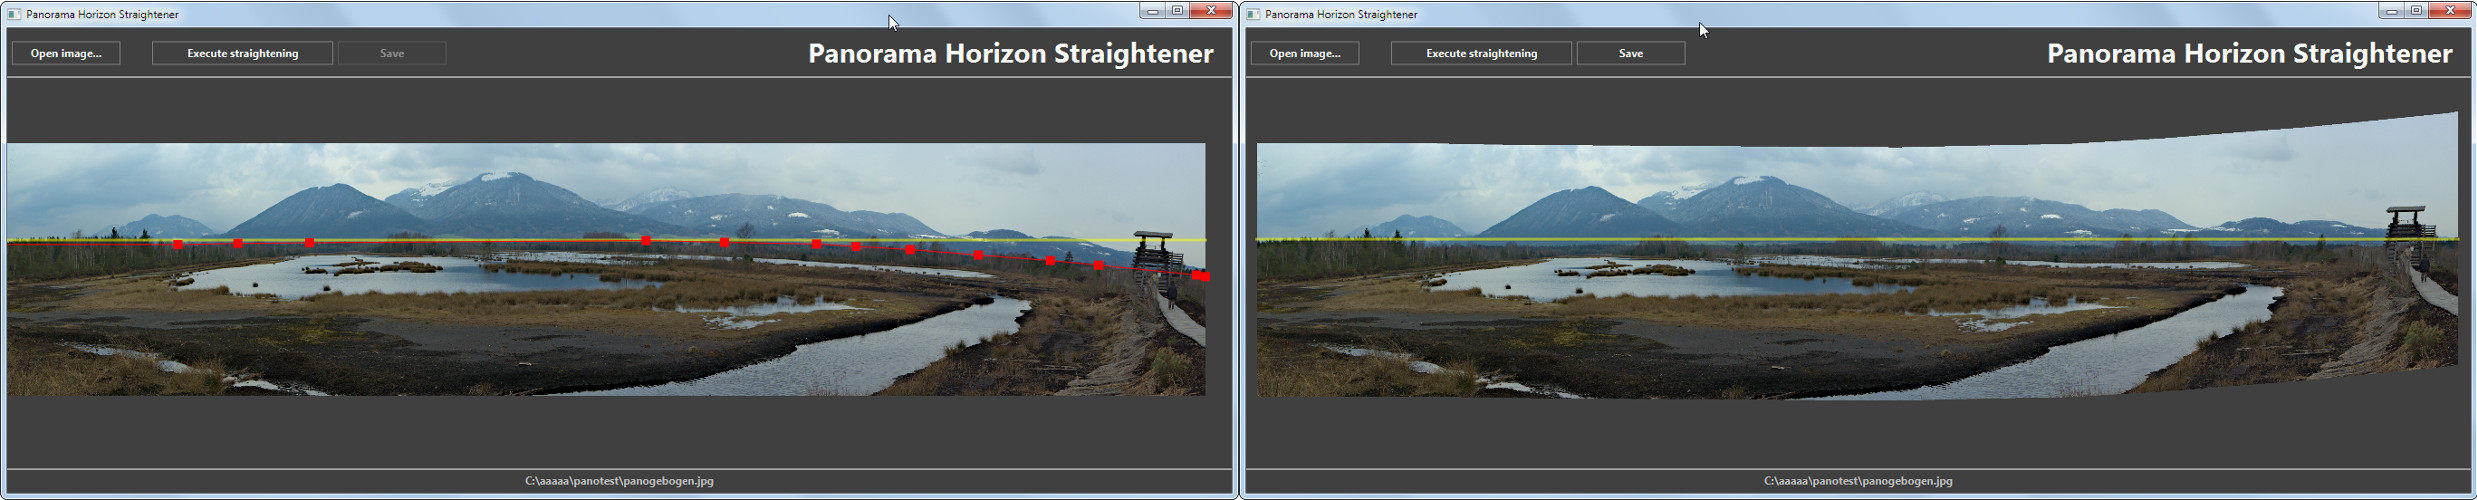Click the straightened panorama image in right window

(x=1857, y=256)
